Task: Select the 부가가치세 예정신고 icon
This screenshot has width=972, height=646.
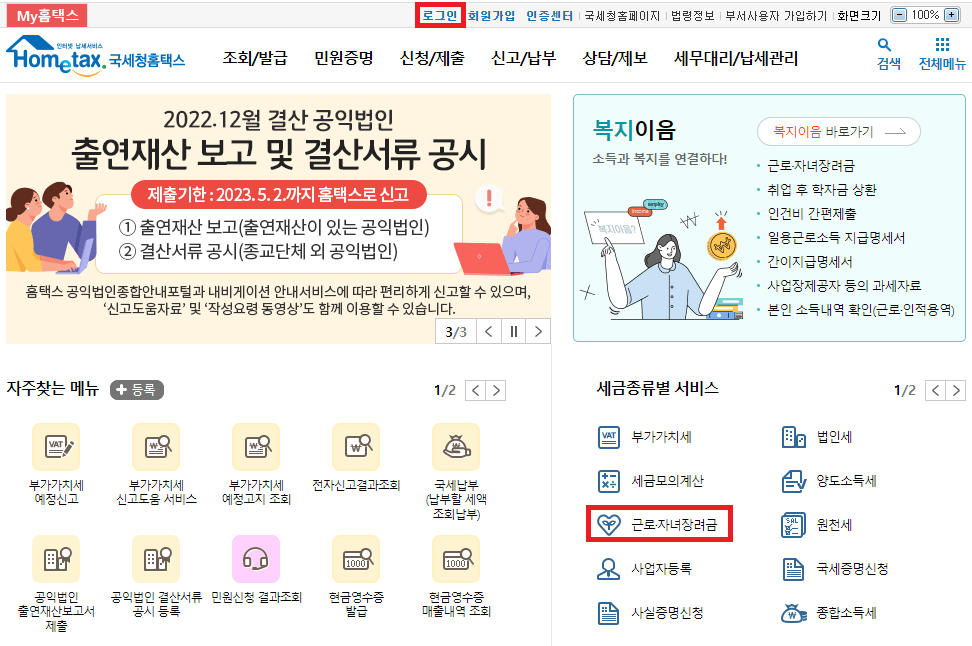Action: [x=56, y=446]
